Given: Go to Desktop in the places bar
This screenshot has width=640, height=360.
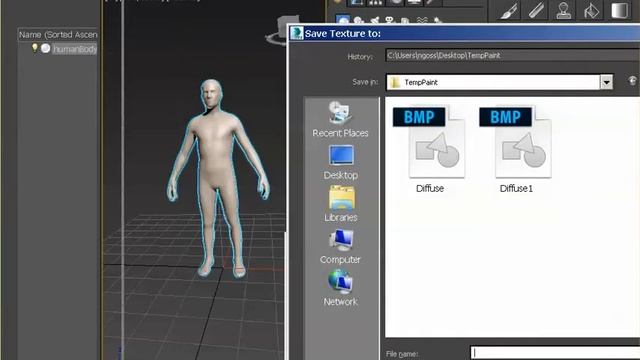Looking at the screenshot, I should tap(340, 162).
